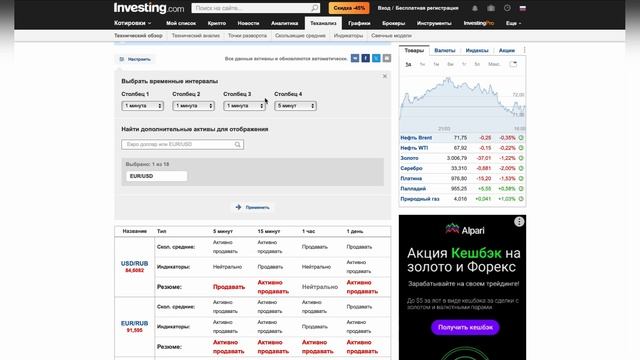Open the notifications bell icon
The width and height of the screenshot is (640, 360).
click(475, 8)
